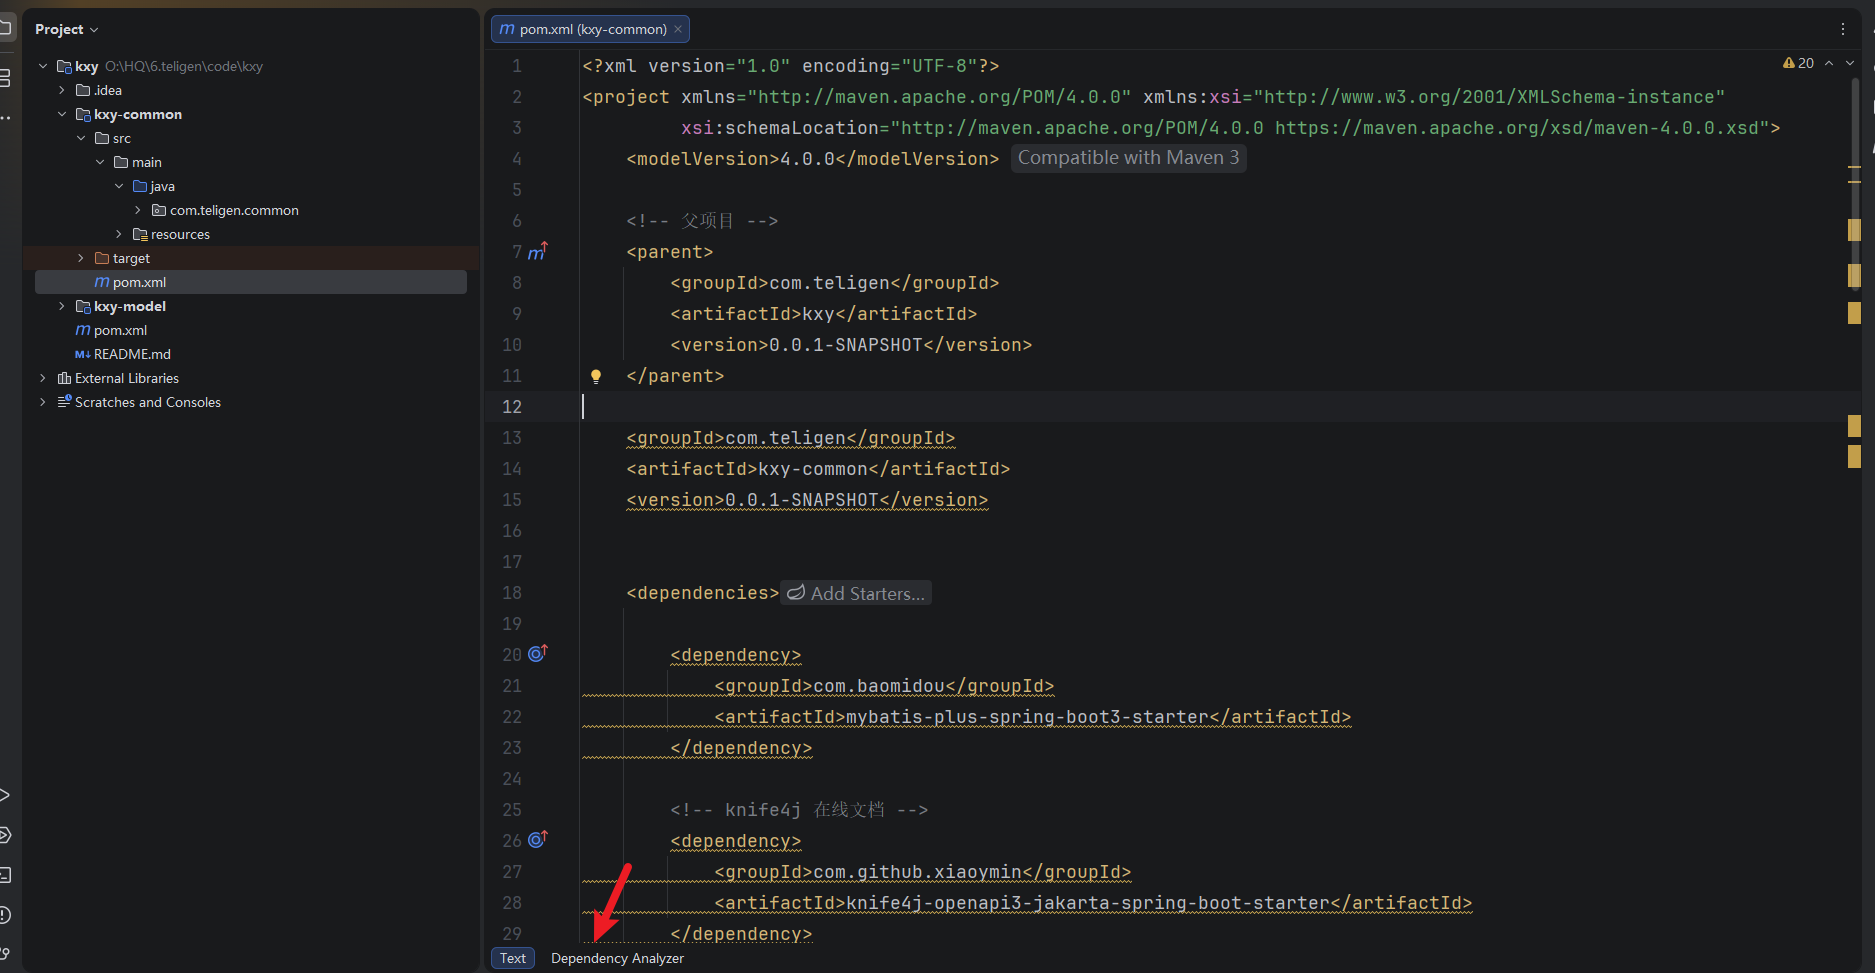Select the target folder row
The height and width of the screenshot is (973, 1875).
[250, 258]
